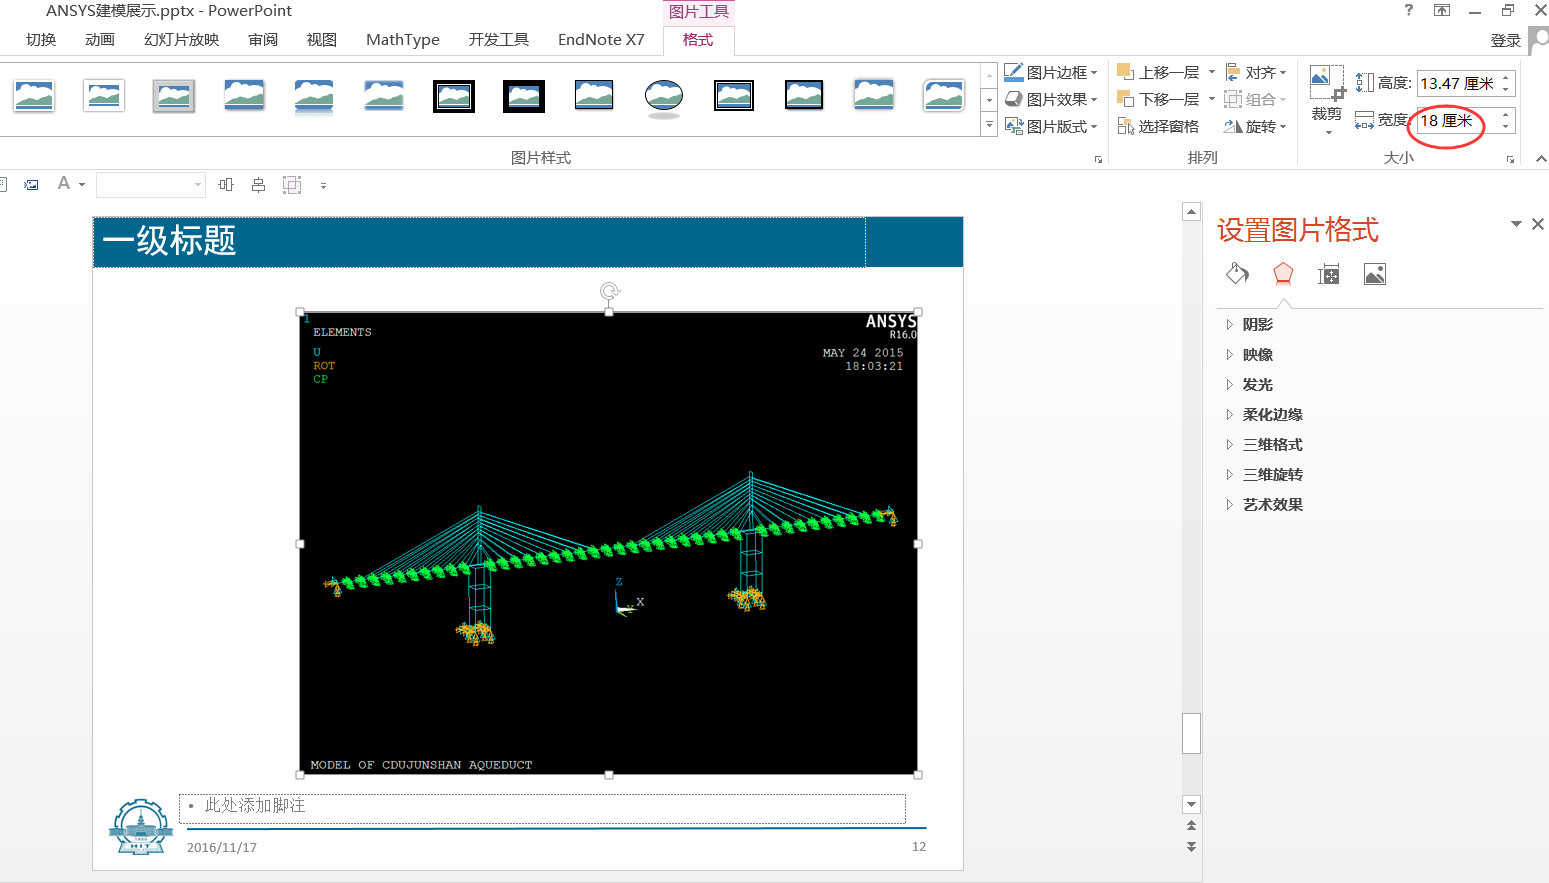Image resolution: width=1549 pixels, height=883 pixels.
Task: Expand the picture styles gallery more arrow
Action: pyautogui.click(x=989, y=125)
